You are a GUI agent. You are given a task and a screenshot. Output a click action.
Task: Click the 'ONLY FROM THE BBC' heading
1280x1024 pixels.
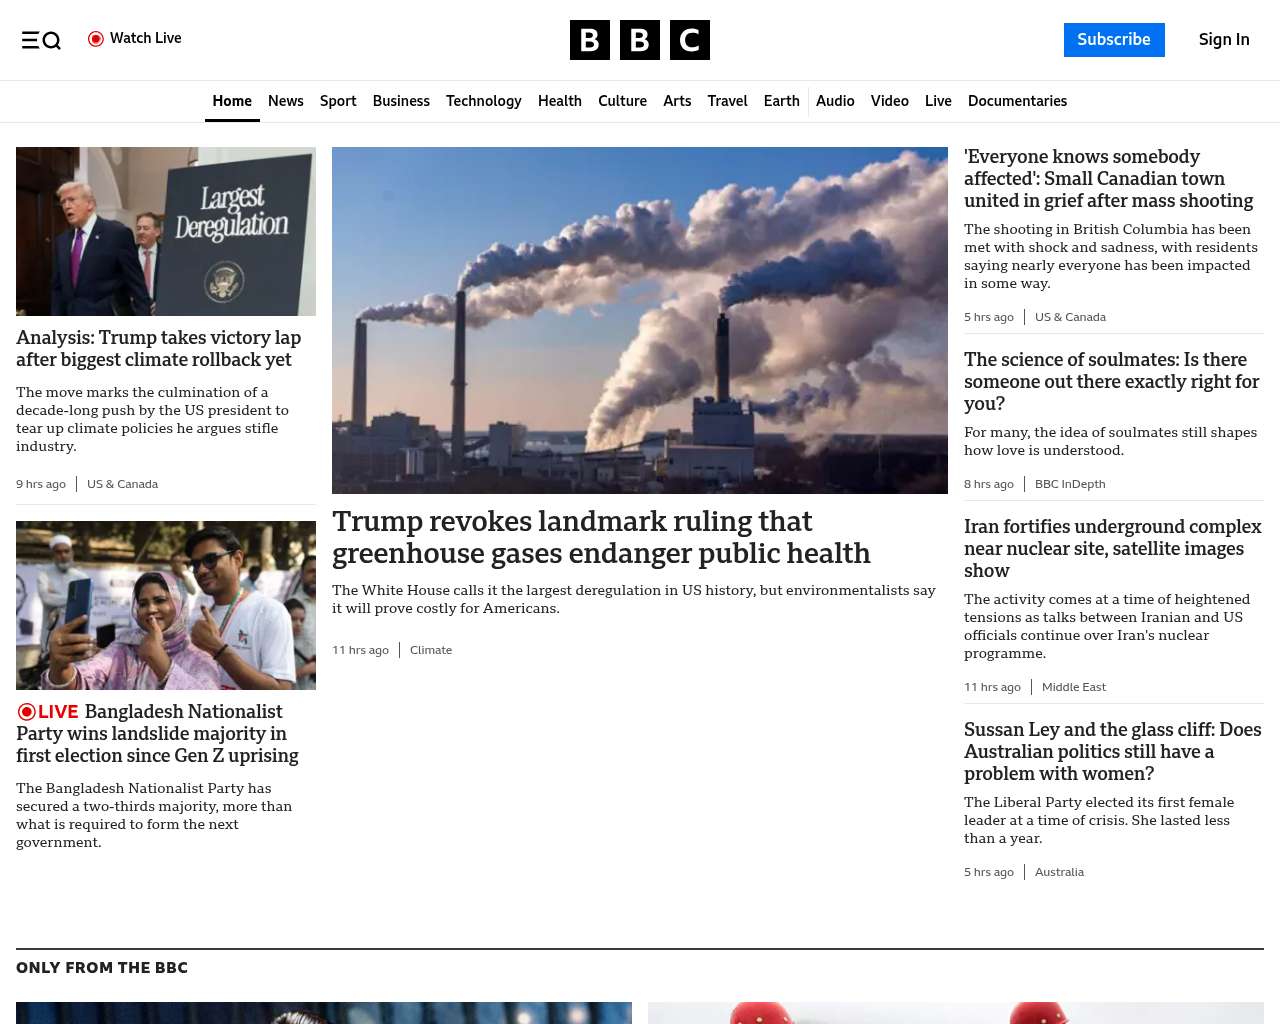102,968
